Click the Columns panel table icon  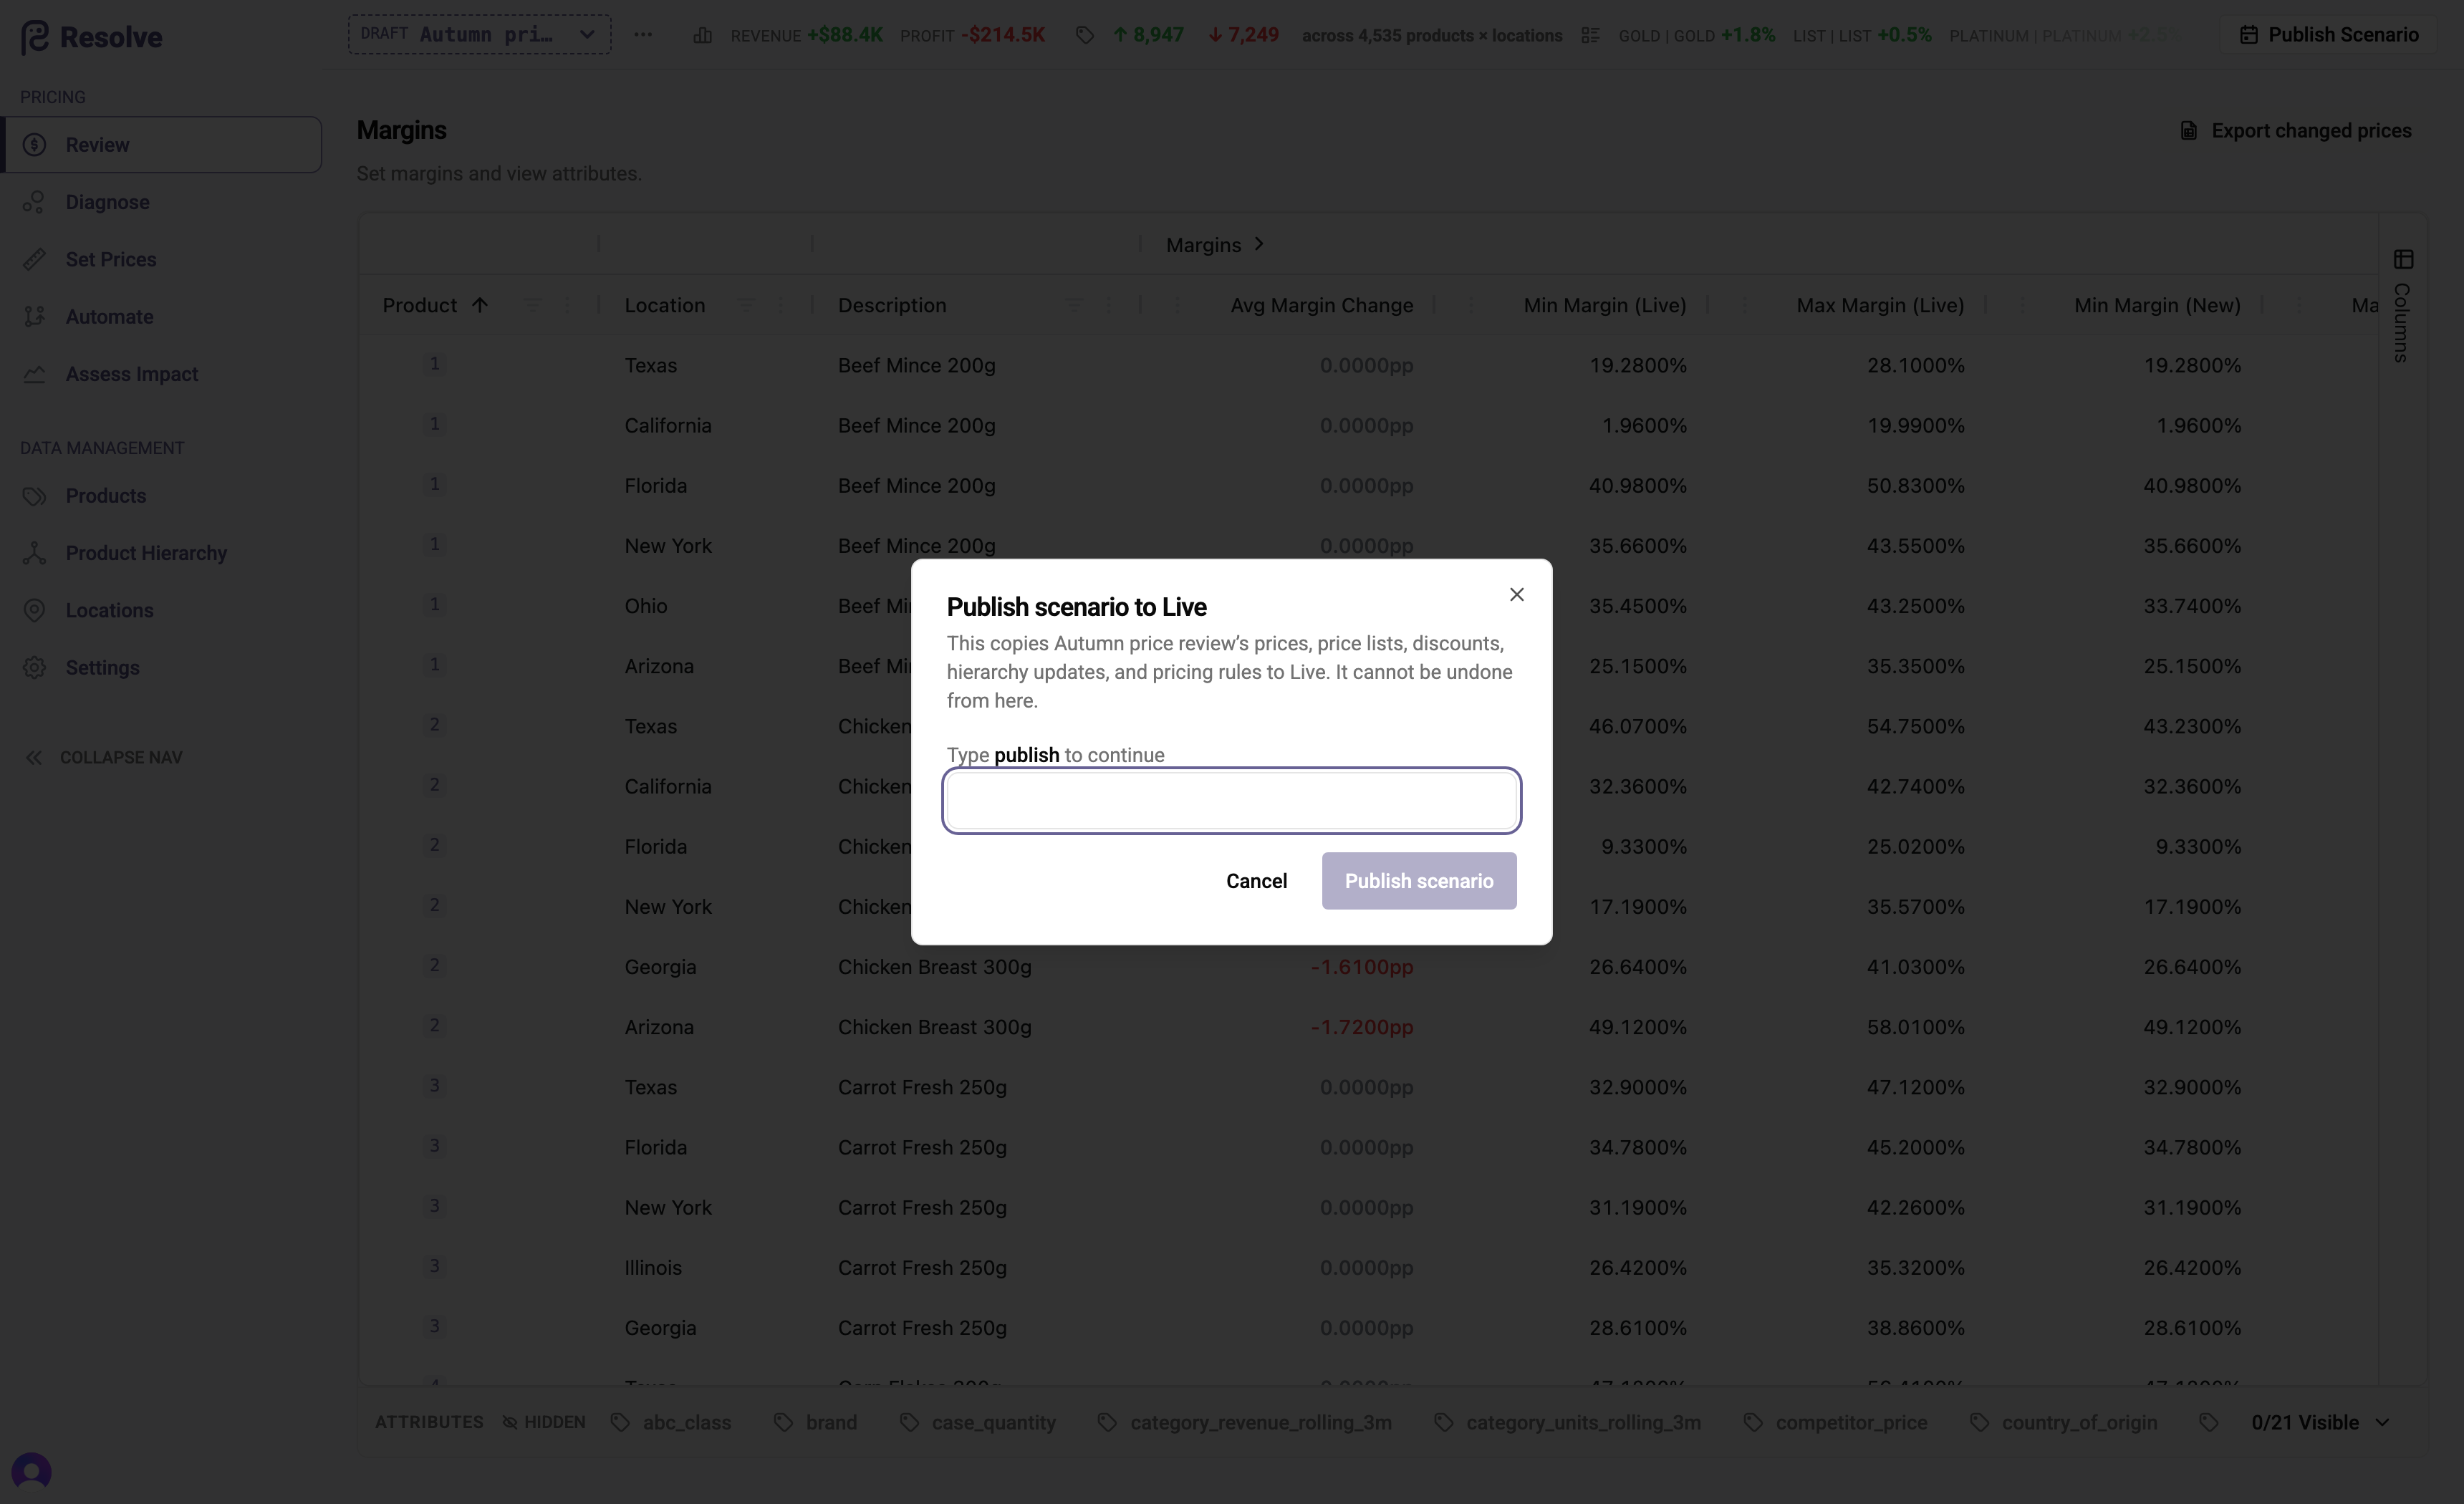2403,259
